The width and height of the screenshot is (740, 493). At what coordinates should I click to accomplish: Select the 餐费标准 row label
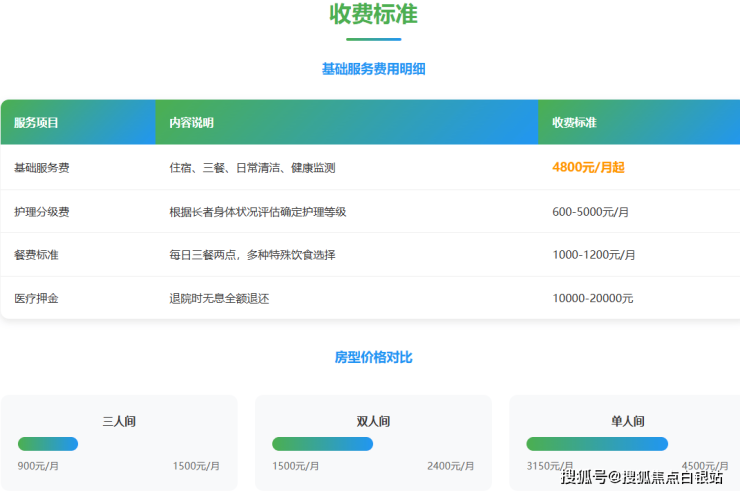coord(36,255)
